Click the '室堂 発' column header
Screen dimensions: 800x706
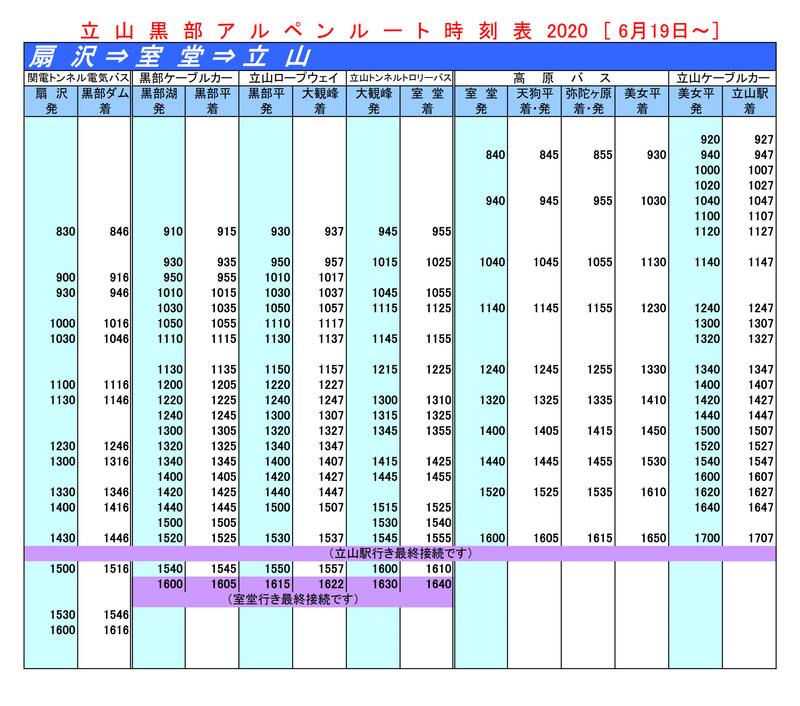[x=481, y=101]
